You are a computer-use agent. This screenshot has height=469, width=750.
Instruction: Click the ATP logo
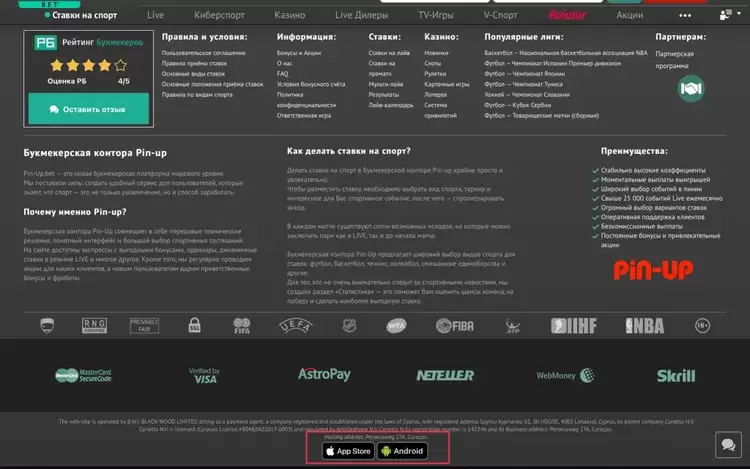[512, 326]
